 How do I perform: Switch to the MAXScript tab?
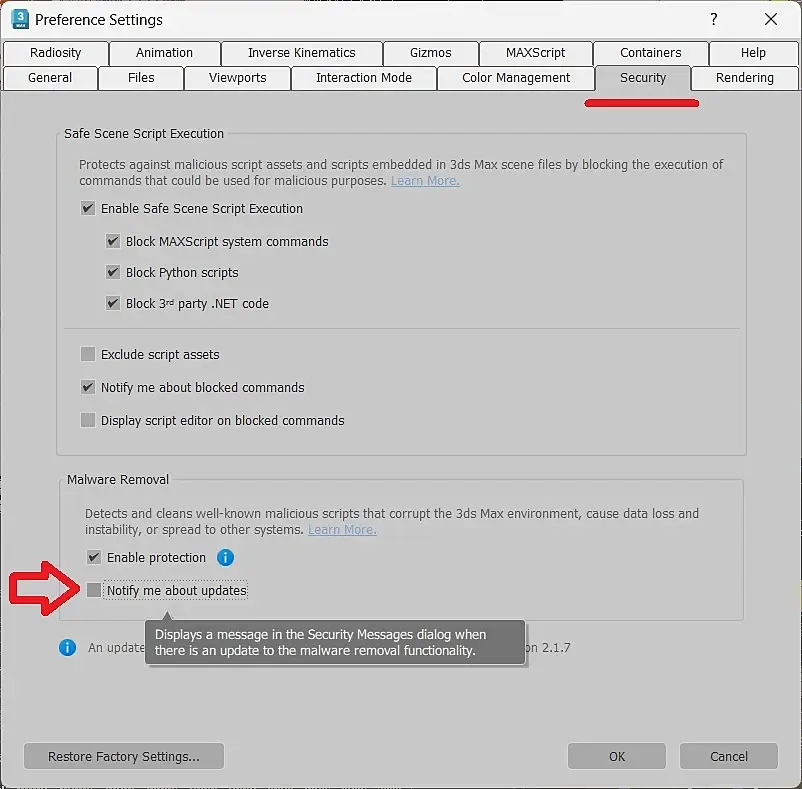point(536,53)
